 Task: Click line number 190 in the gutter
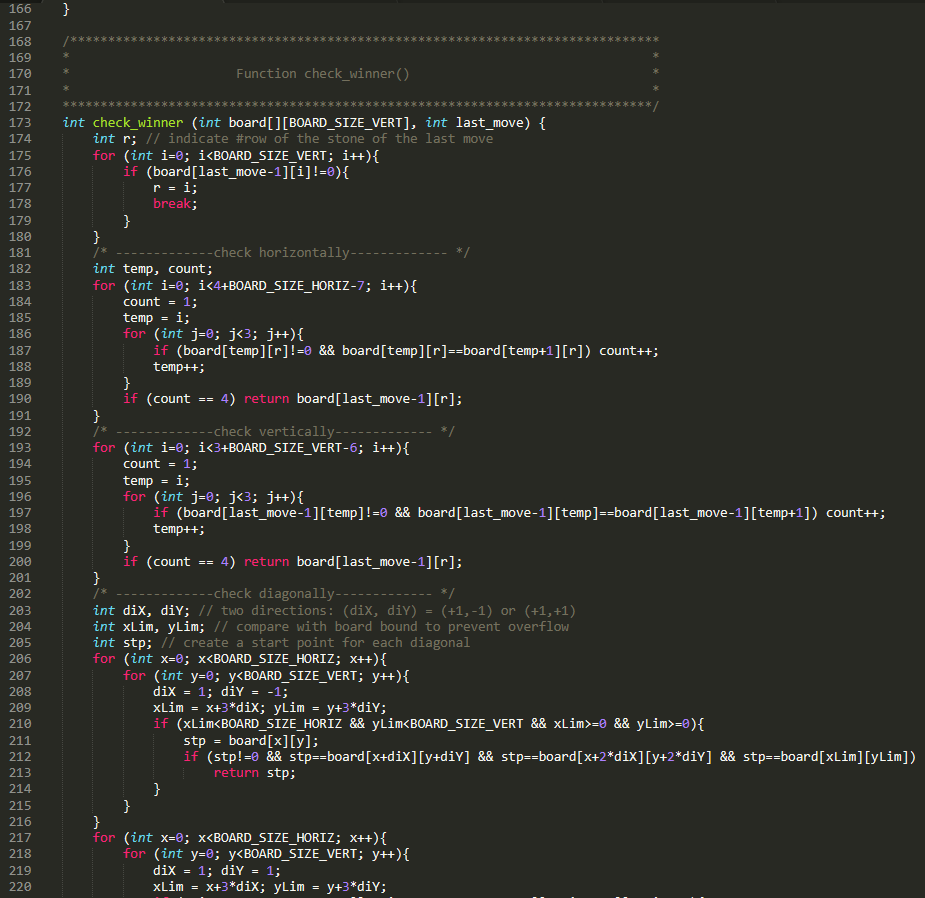pyautogui.click(x=20, y=399)
